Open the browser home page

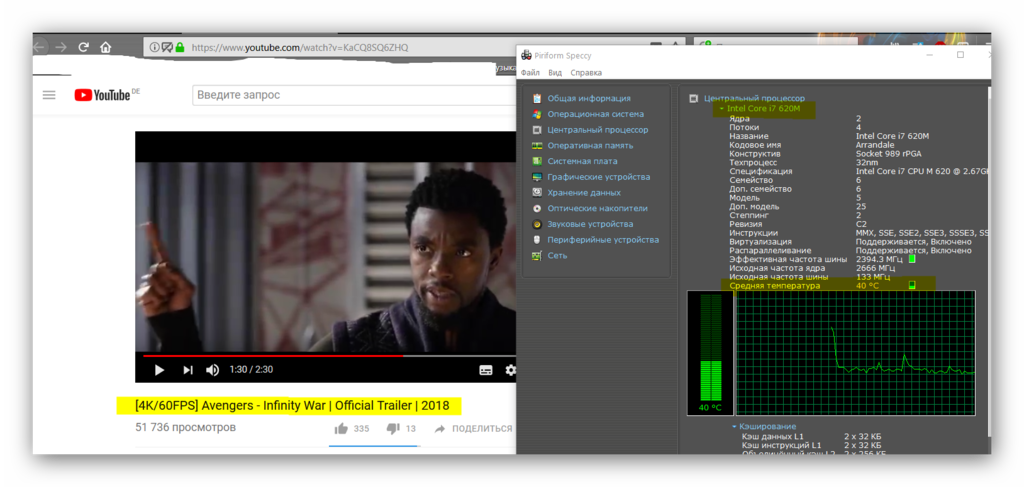click(105, 47)
